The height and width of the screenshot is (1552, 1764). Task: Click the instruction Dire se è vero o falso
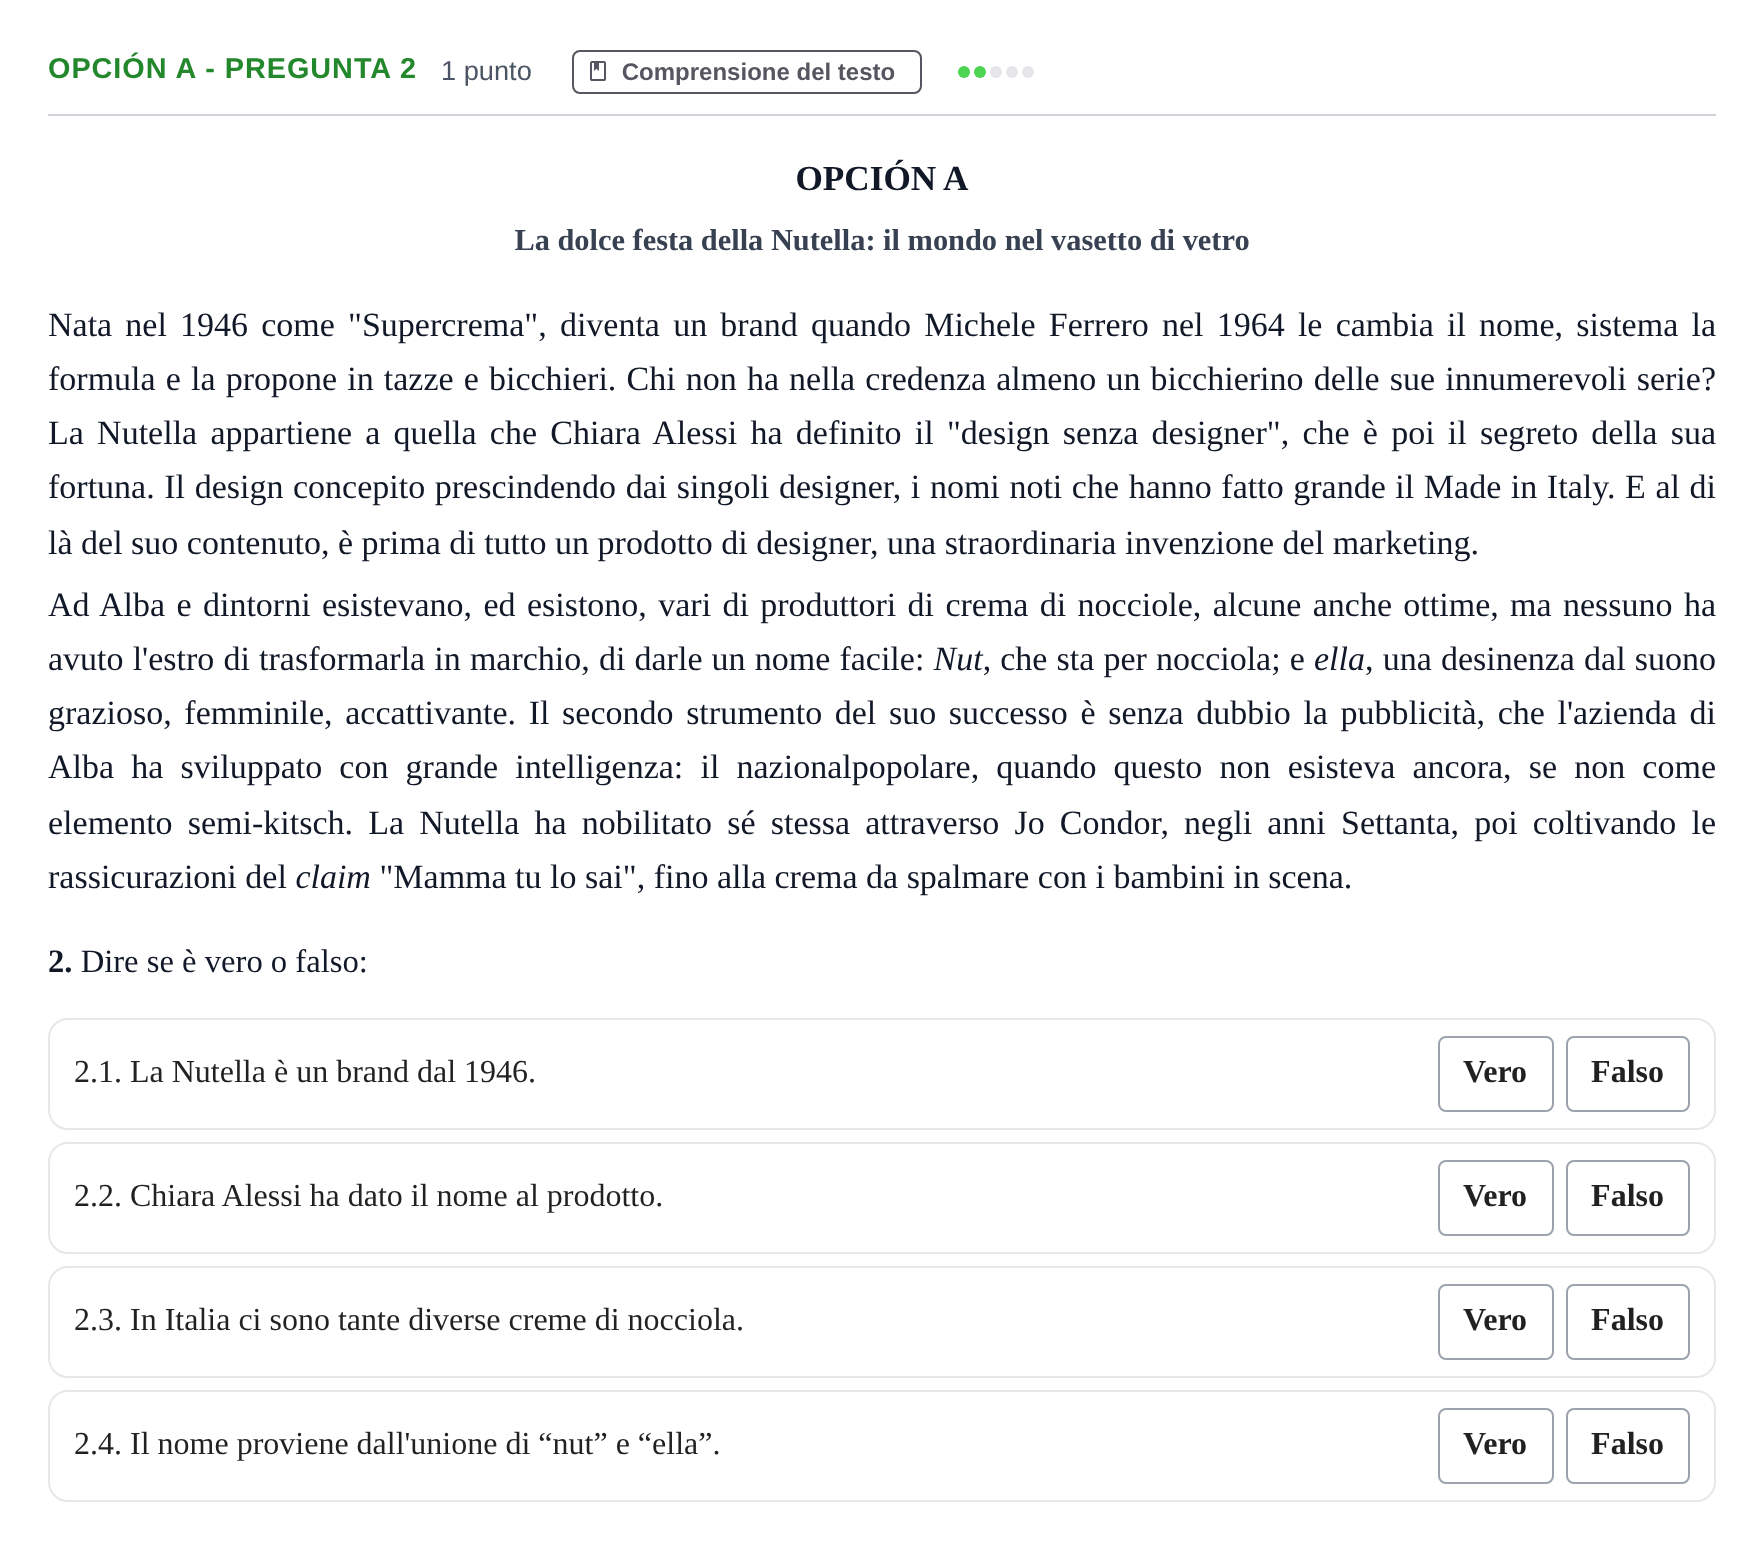pyautogui.click(x=208, y=962)
